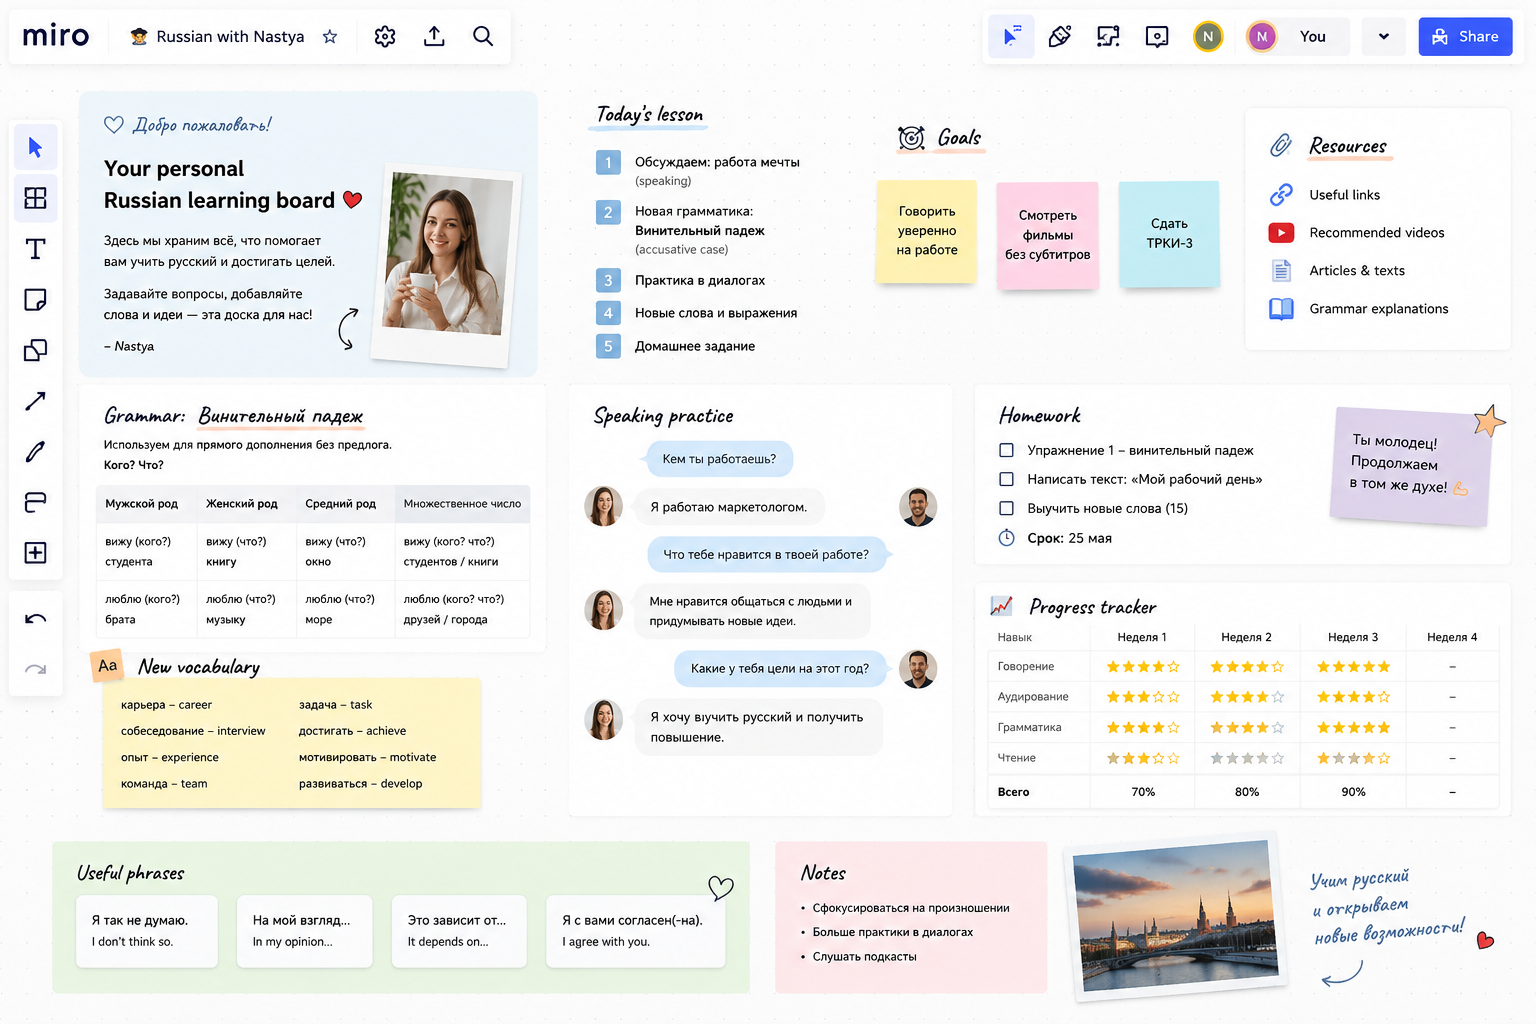Click the Чтение stars for Неделя 3
The image size is (1536, 1024).
(1353, 759)
